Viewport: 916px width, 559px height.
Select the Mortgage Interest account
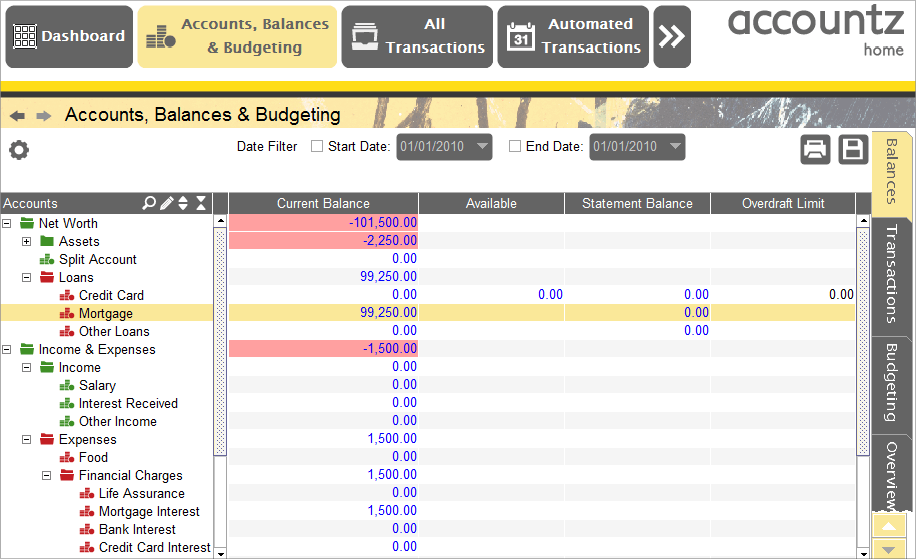(149, 512)
